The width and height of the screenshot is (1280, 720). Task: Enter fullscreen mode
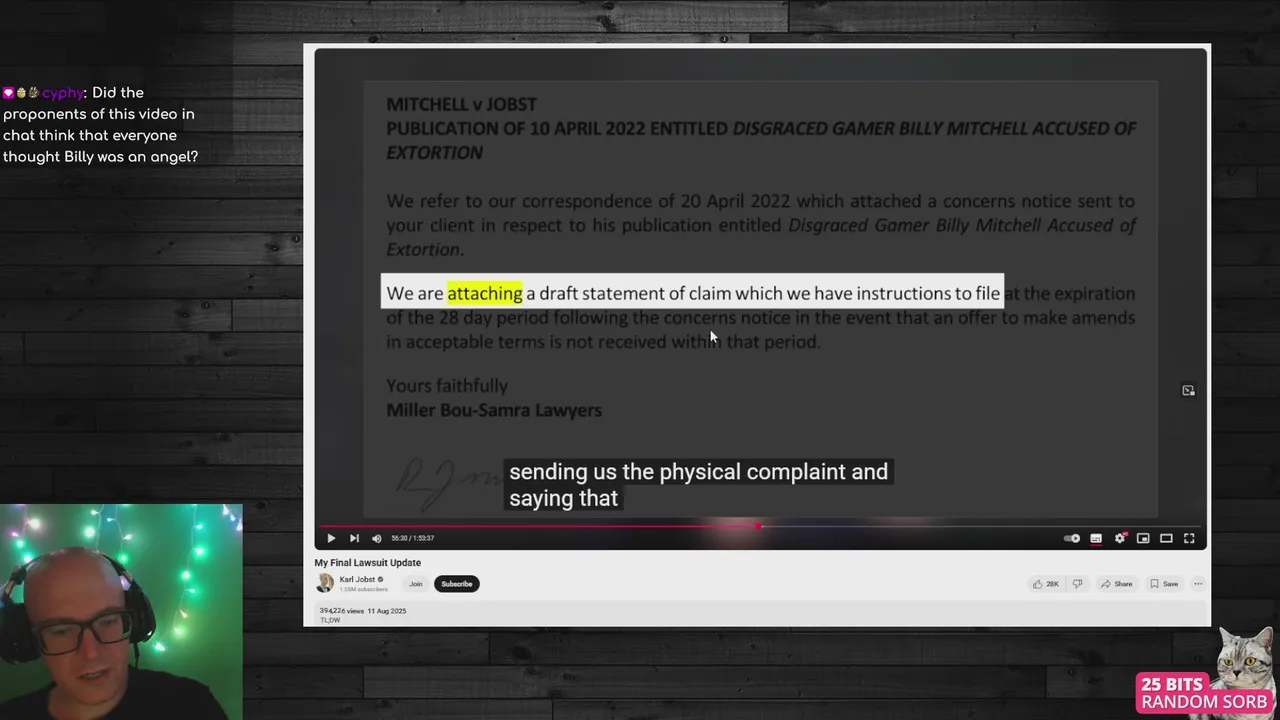[1189, 538]
